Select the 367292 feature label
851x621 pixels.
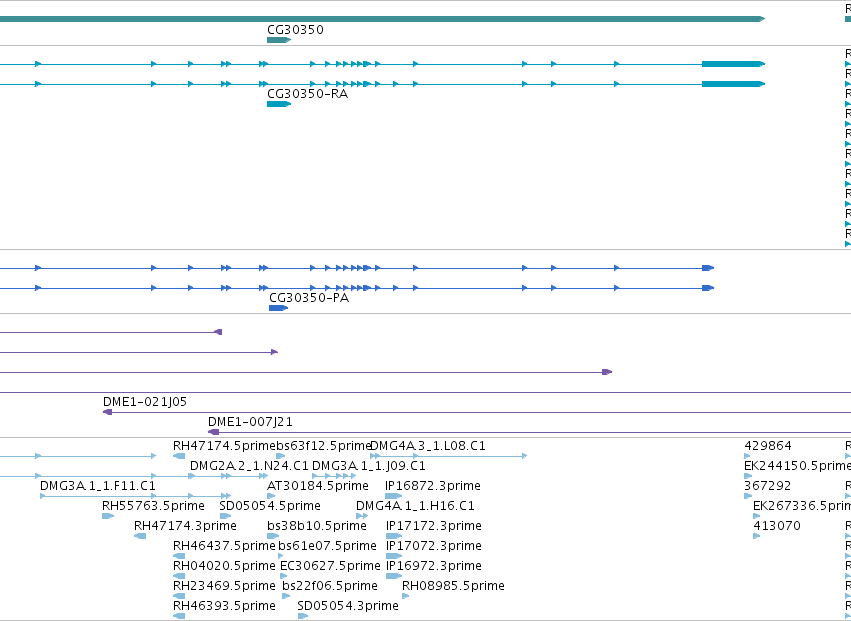767,486
